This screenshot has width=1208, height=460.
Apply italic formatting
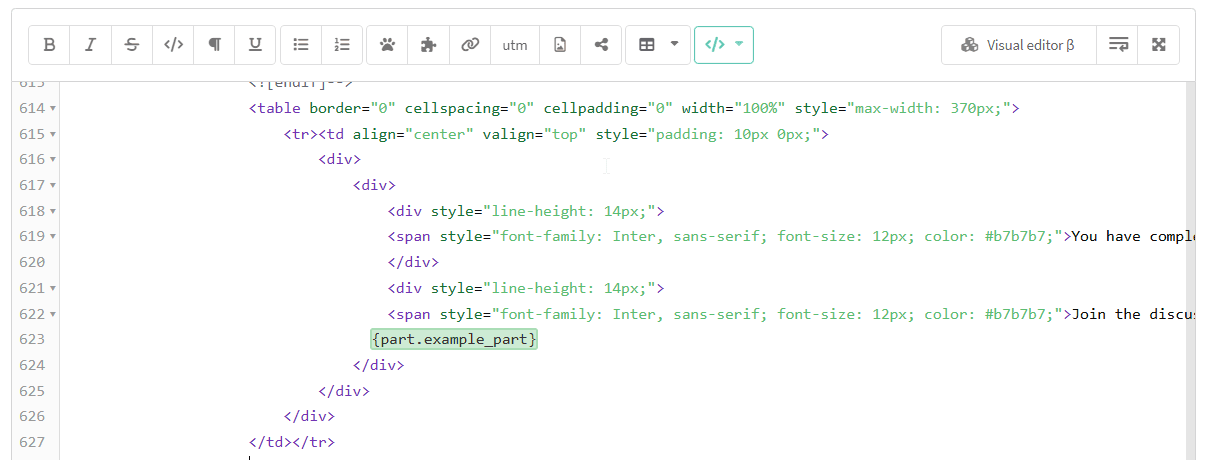[90, 45]
